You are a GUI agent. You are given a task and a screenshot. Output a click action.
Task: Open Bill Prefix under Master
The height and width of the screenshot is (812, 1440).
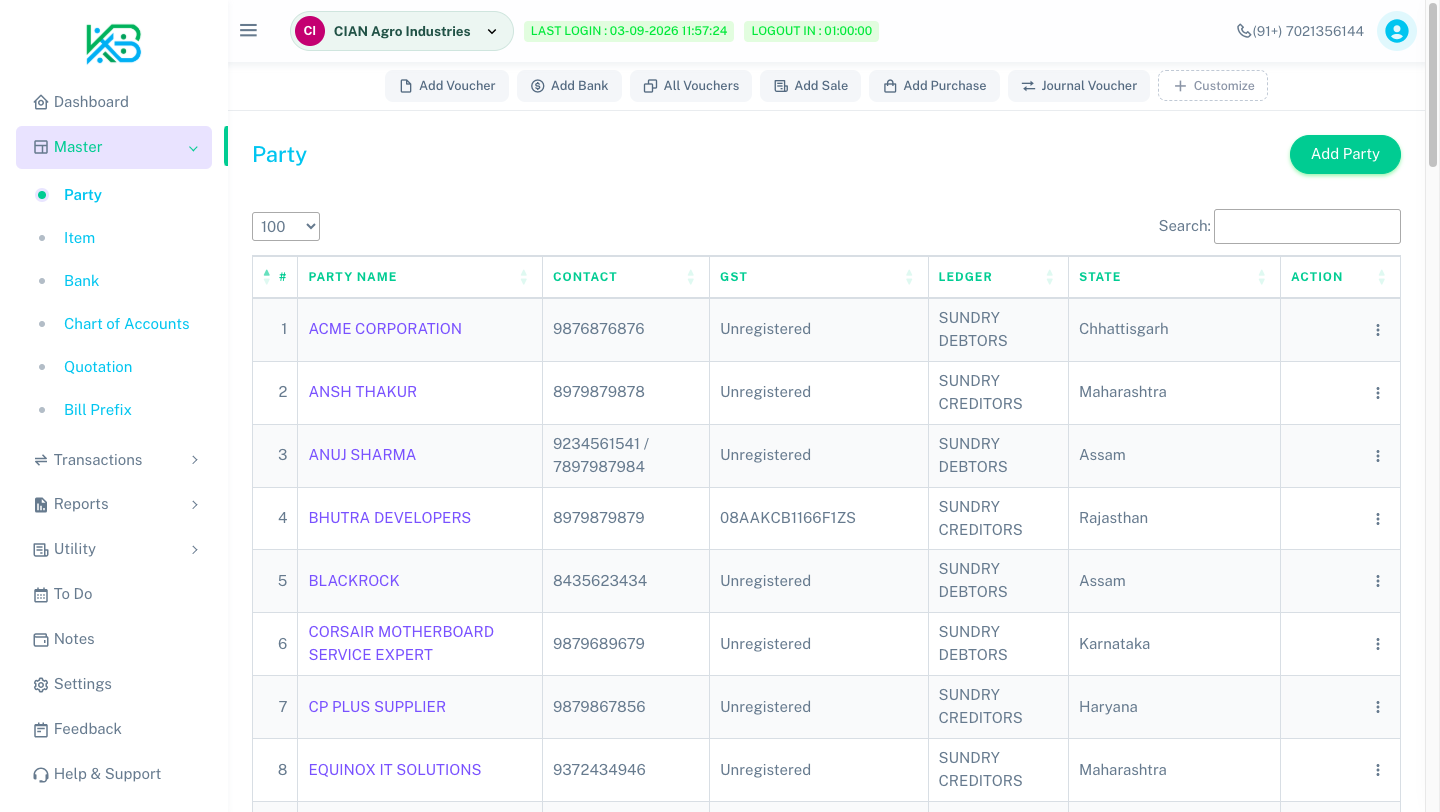[98, 410]
